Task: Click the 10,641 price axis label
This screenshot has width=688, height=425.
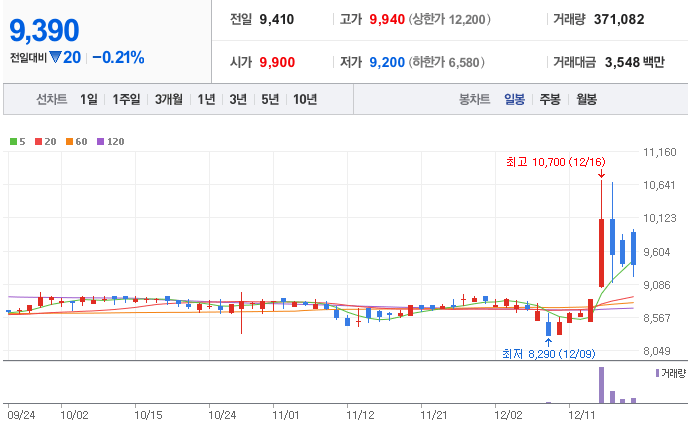Action: 659,185
